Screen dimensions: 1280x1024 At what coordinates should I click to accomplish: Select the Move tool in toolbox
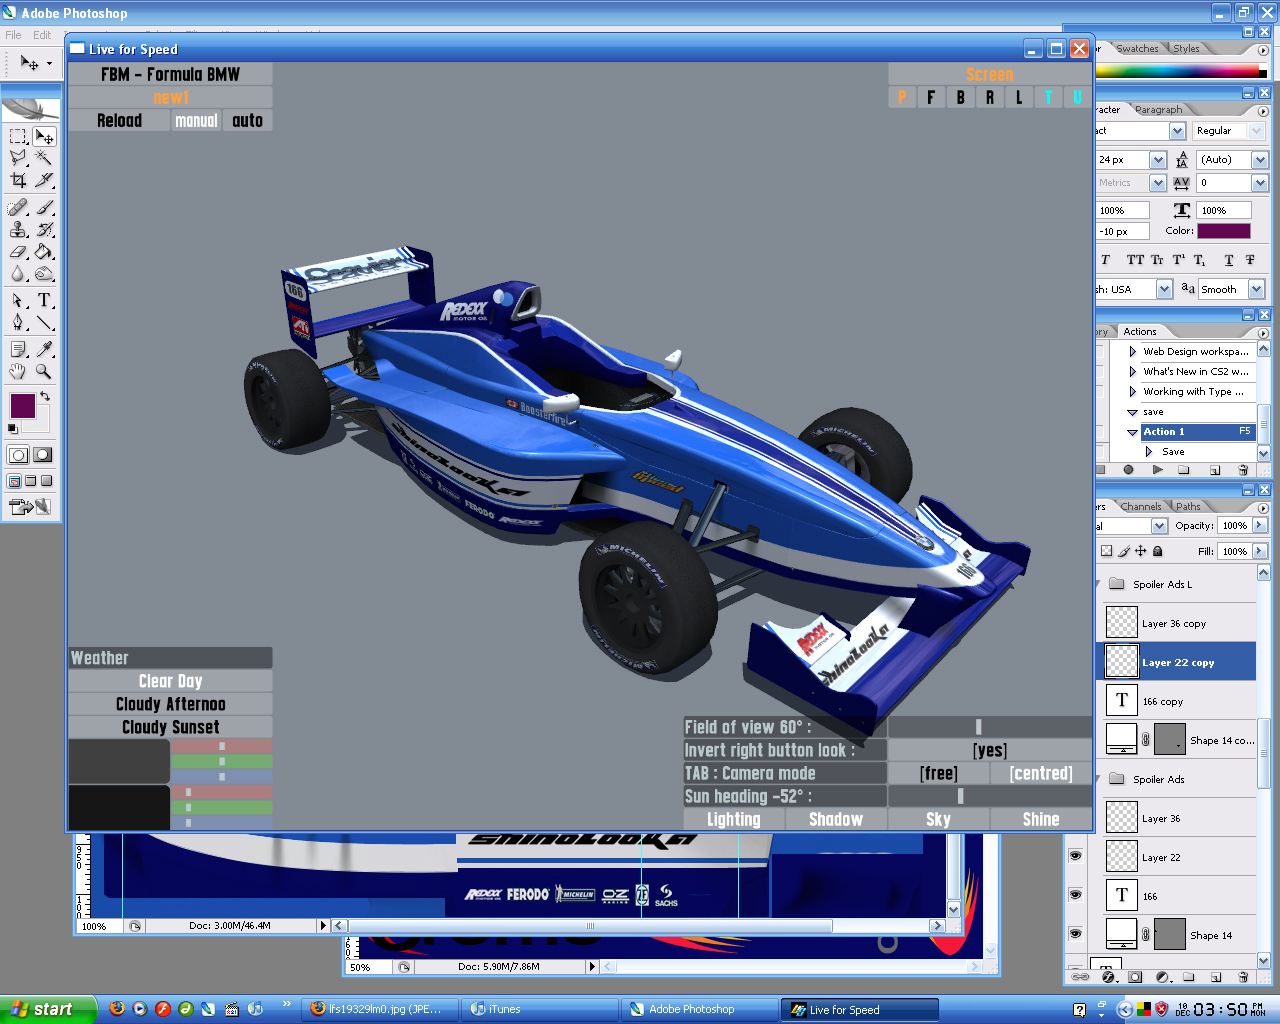pyautogui.click(x=44, y=136)
